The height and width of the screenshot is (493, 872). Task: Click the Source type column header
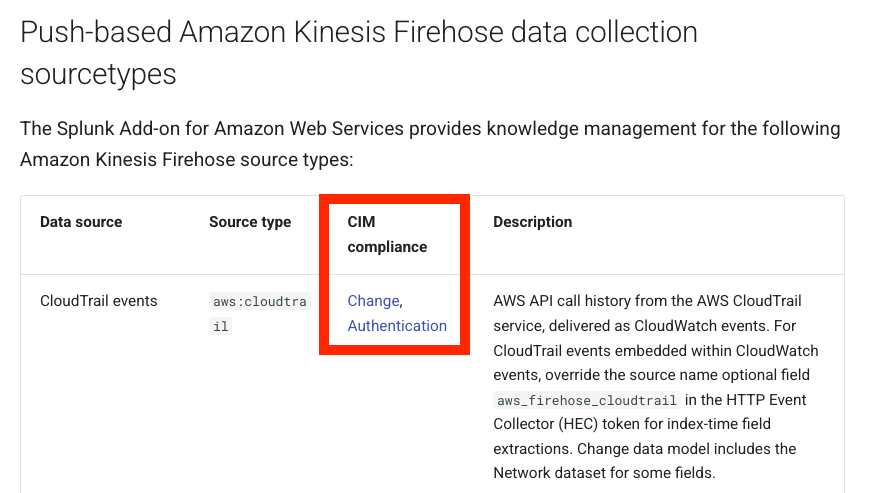(250, 222)
